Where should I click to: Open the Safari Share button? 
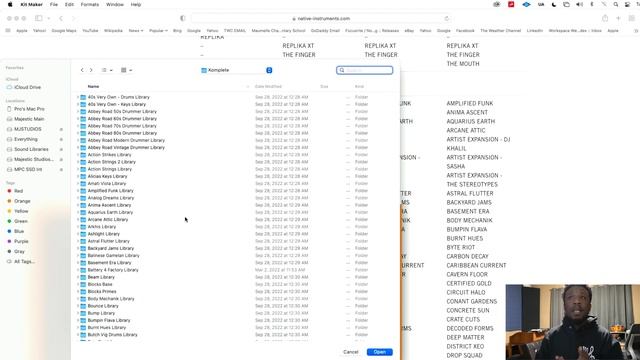coord(605,18)
